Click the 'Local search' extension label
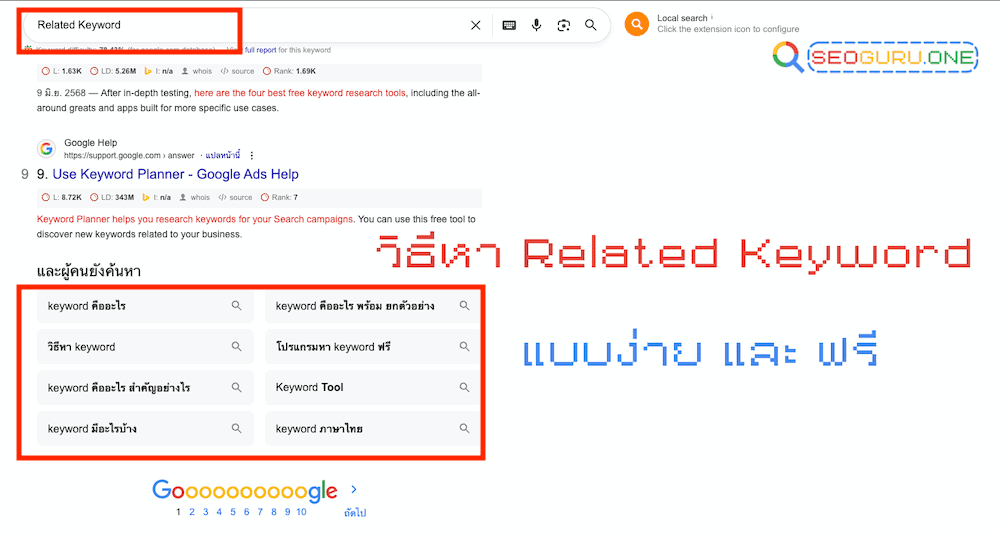Viewport: 1000px width, 535px height. (682, 18)
